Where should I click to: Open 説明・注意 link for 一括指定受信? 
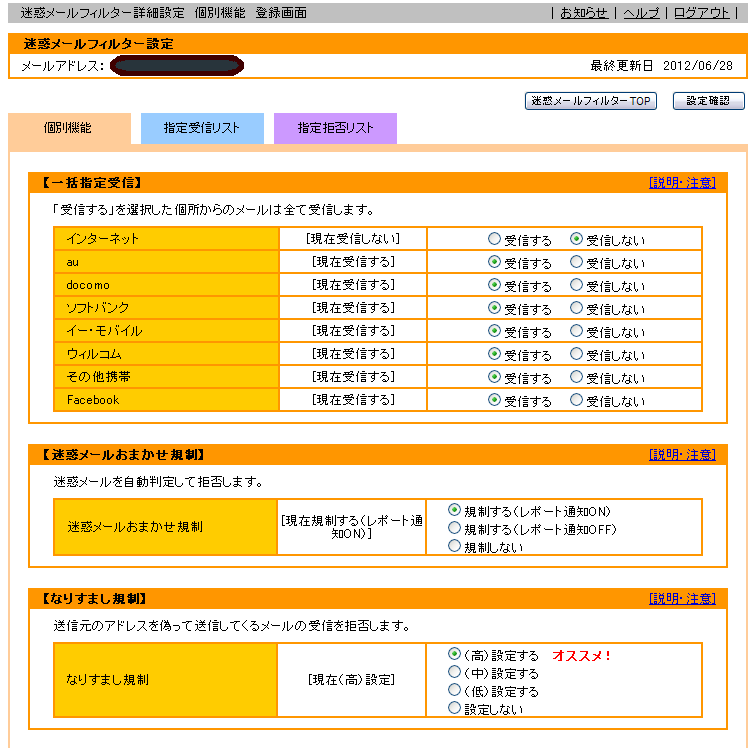[682, 182]
